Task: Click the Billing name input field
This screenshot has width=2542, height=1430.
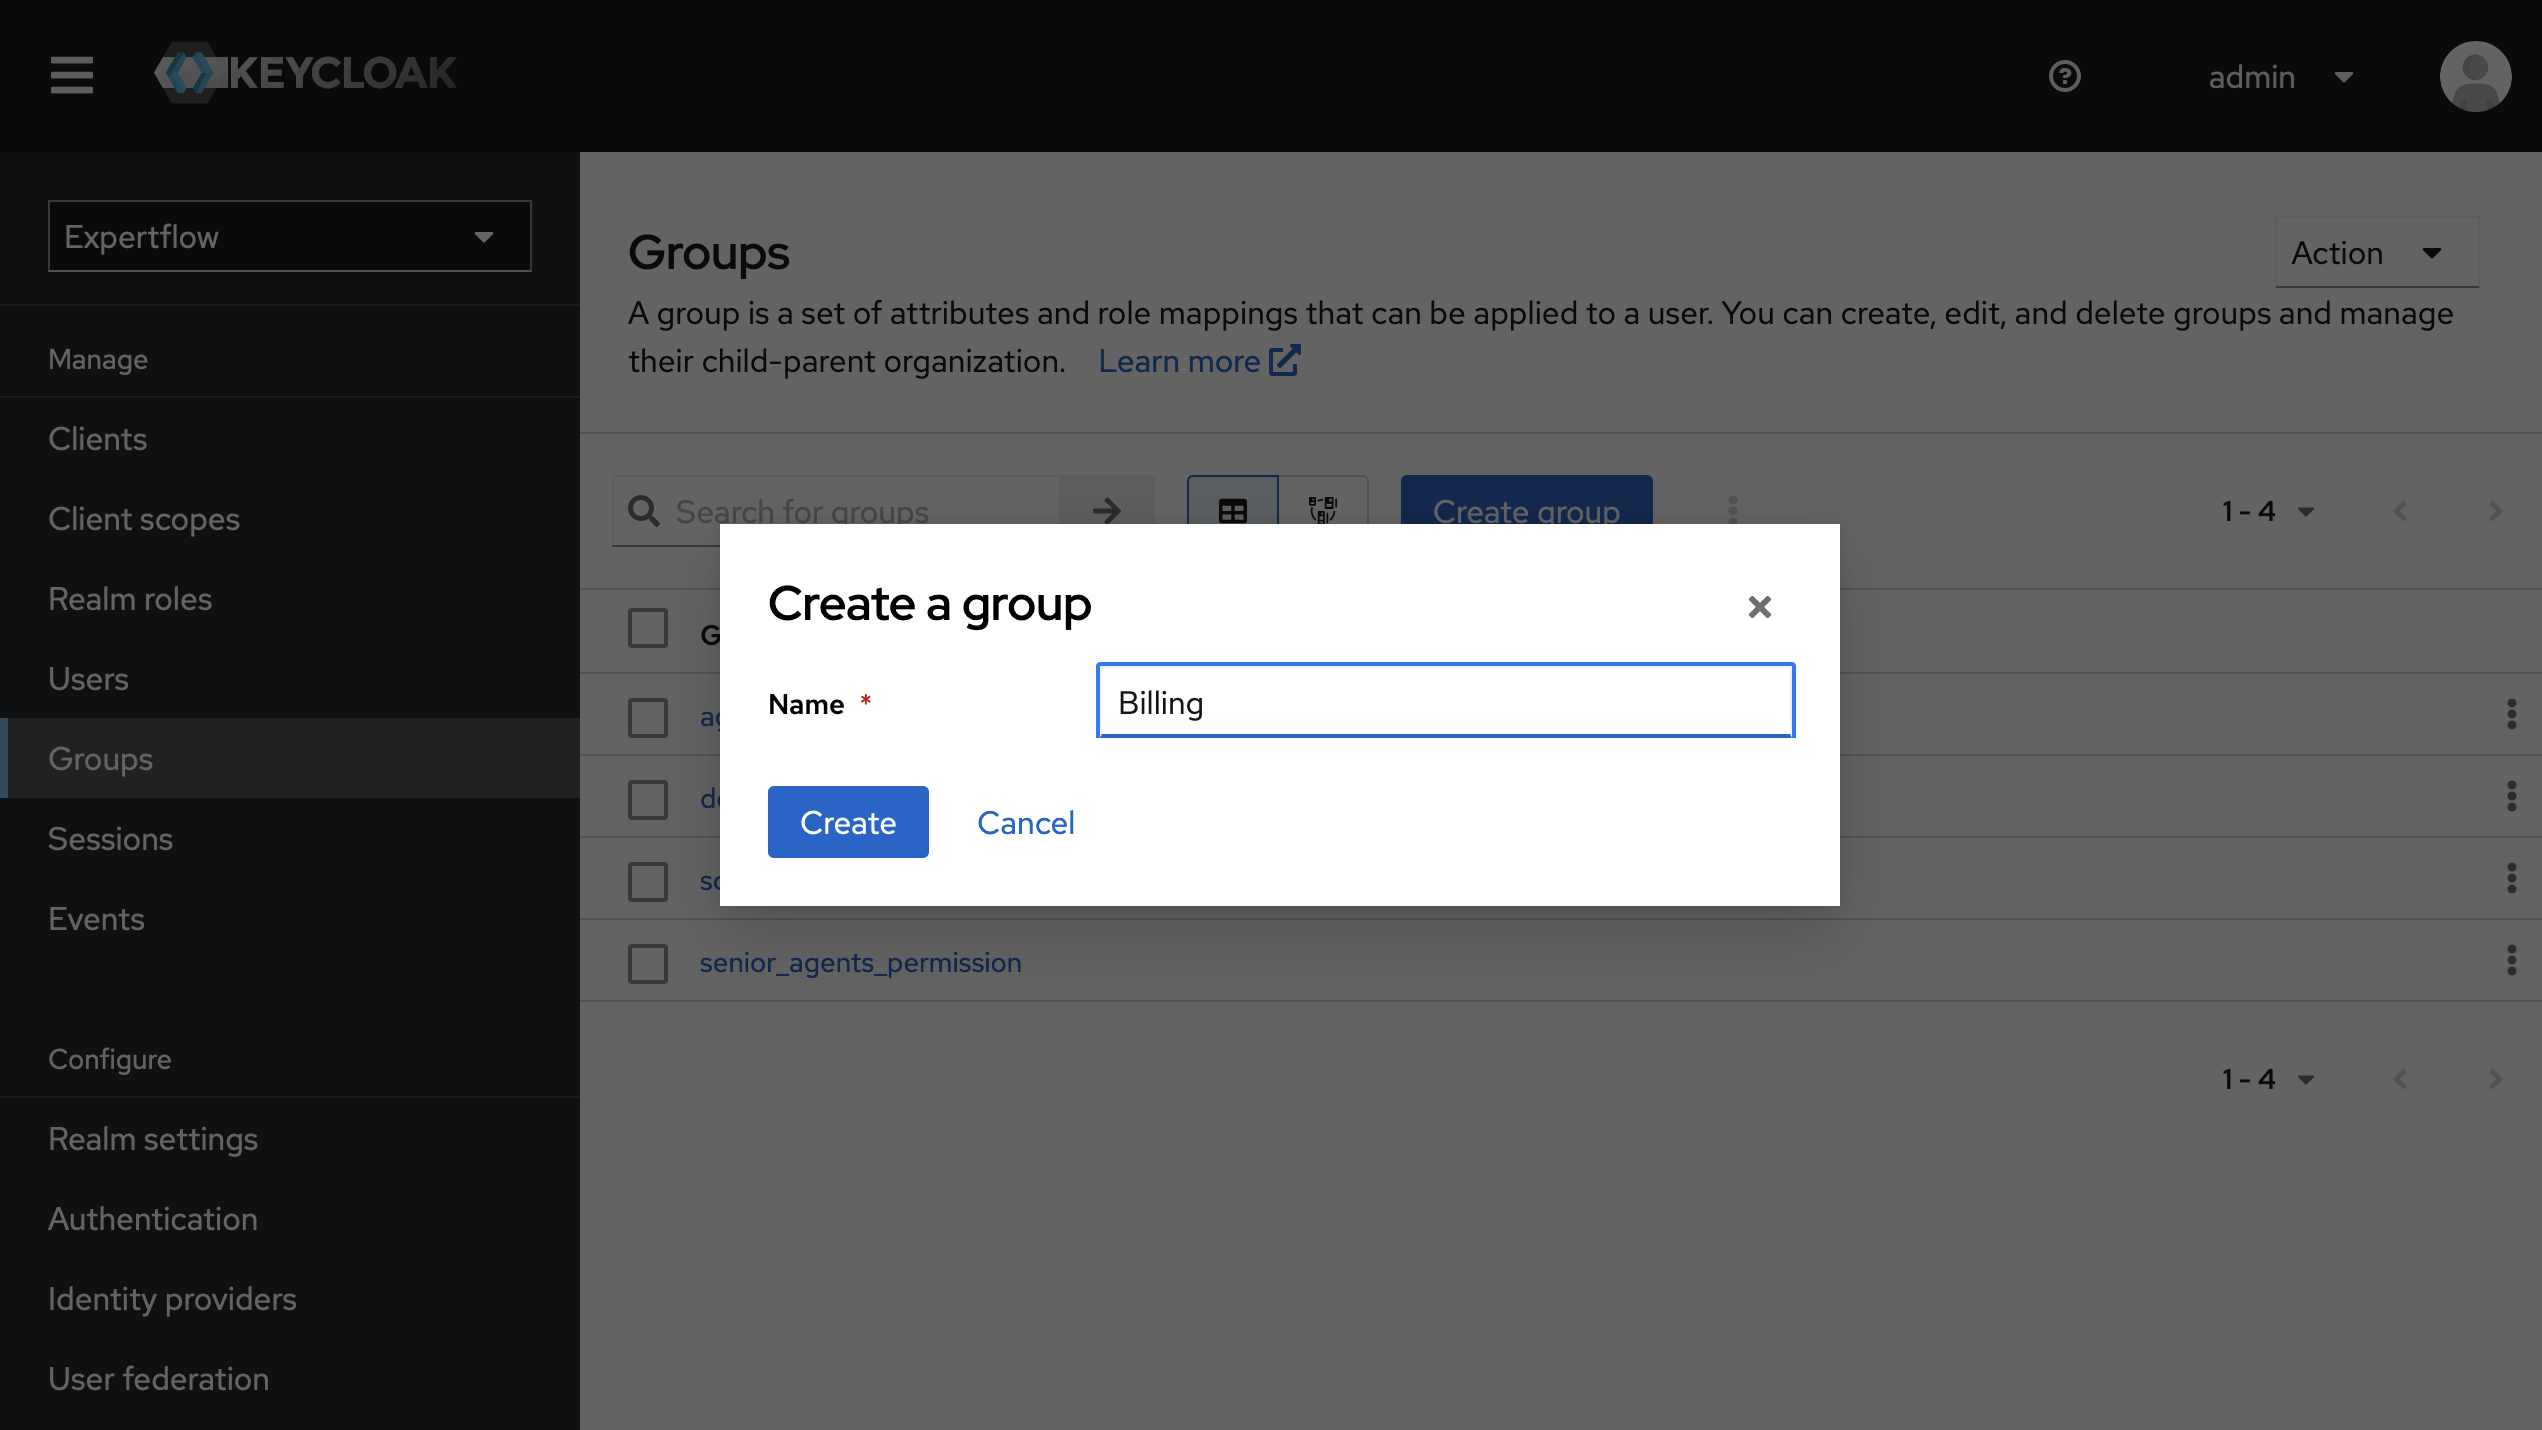Action: pos(1444,702)
